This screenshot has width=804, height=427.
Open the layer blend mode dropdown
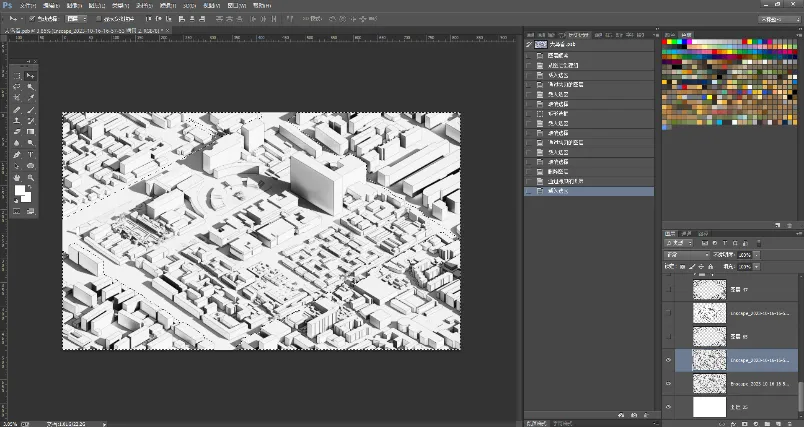(x=687, y=255)
